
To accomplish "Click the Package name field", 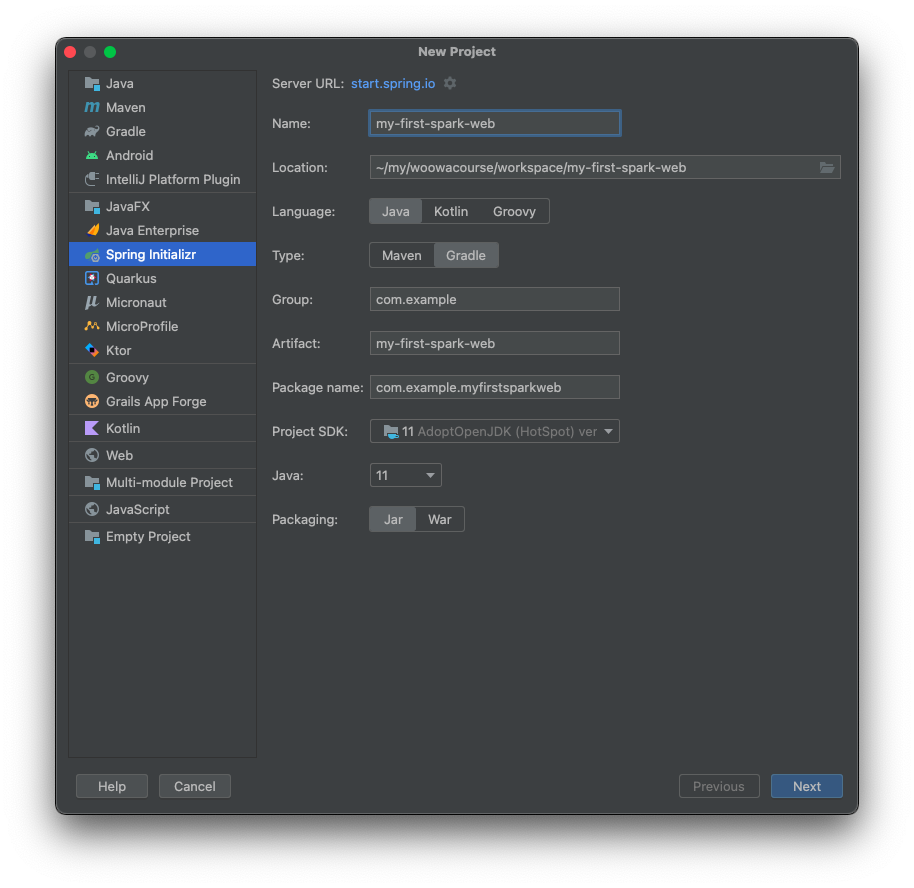I will click(x=494, y=387).
